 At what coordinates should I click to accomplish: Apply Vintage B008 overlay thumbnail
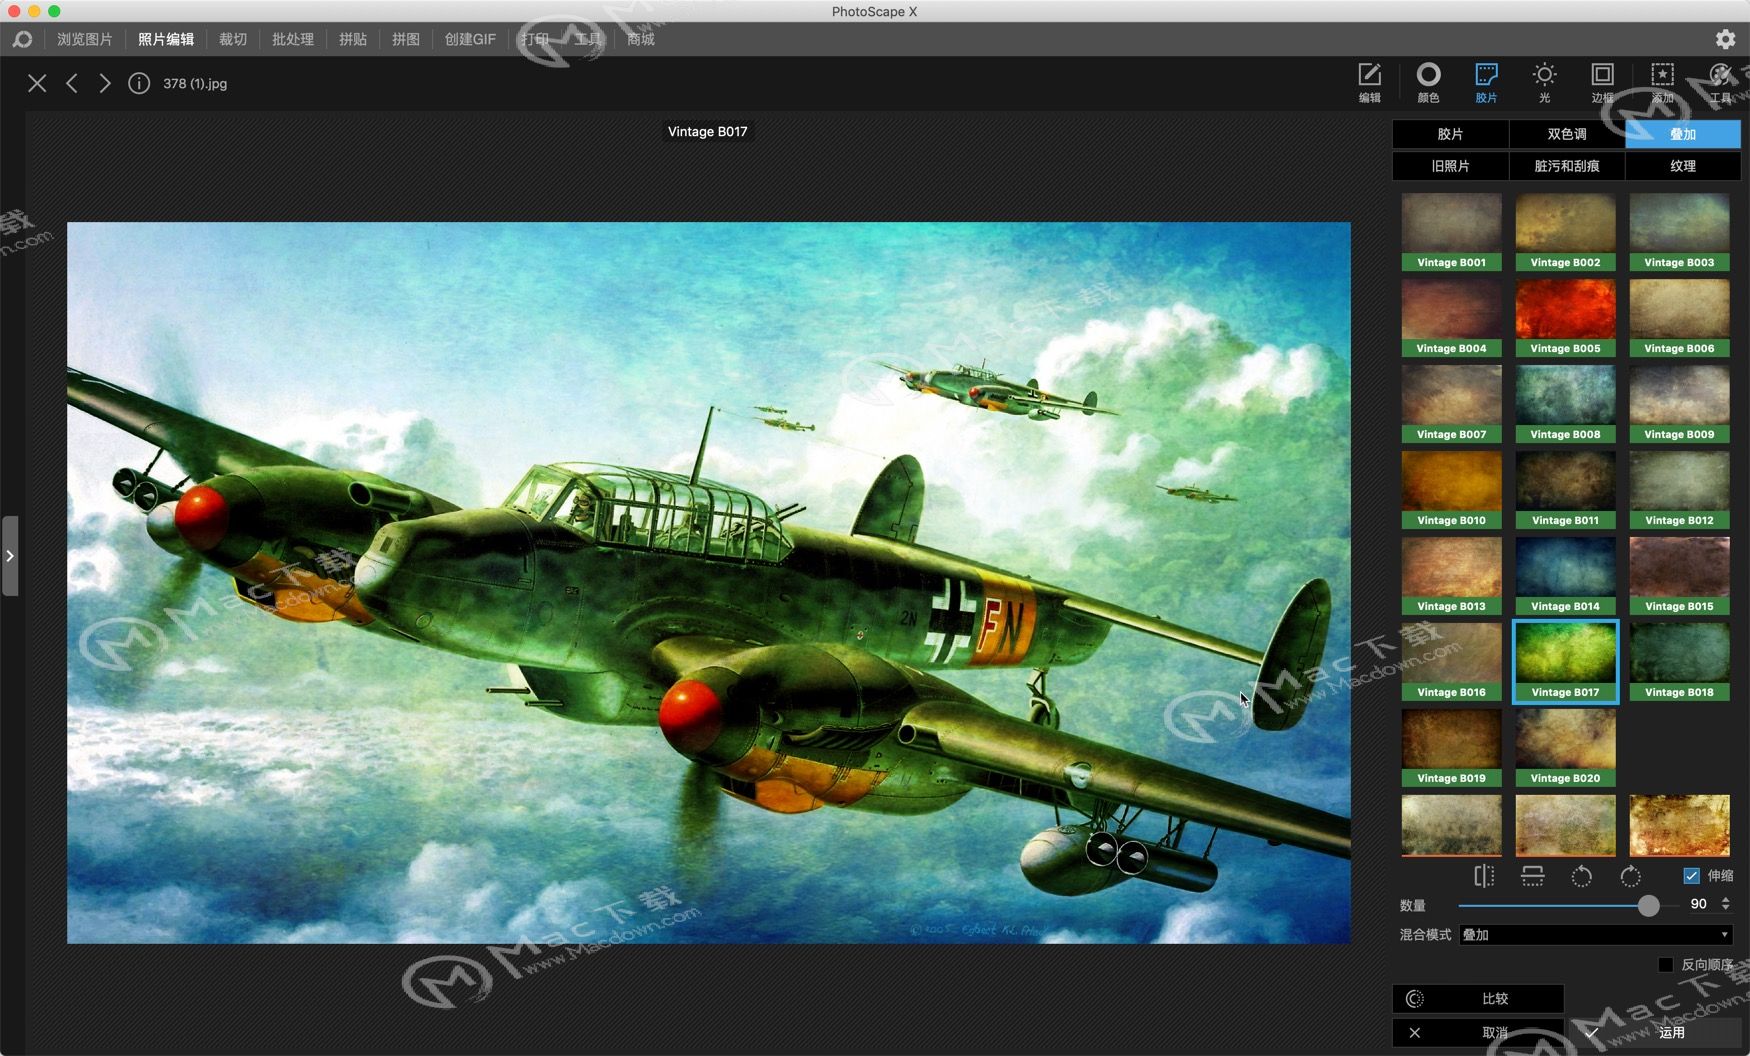[x=1565, y=404]
